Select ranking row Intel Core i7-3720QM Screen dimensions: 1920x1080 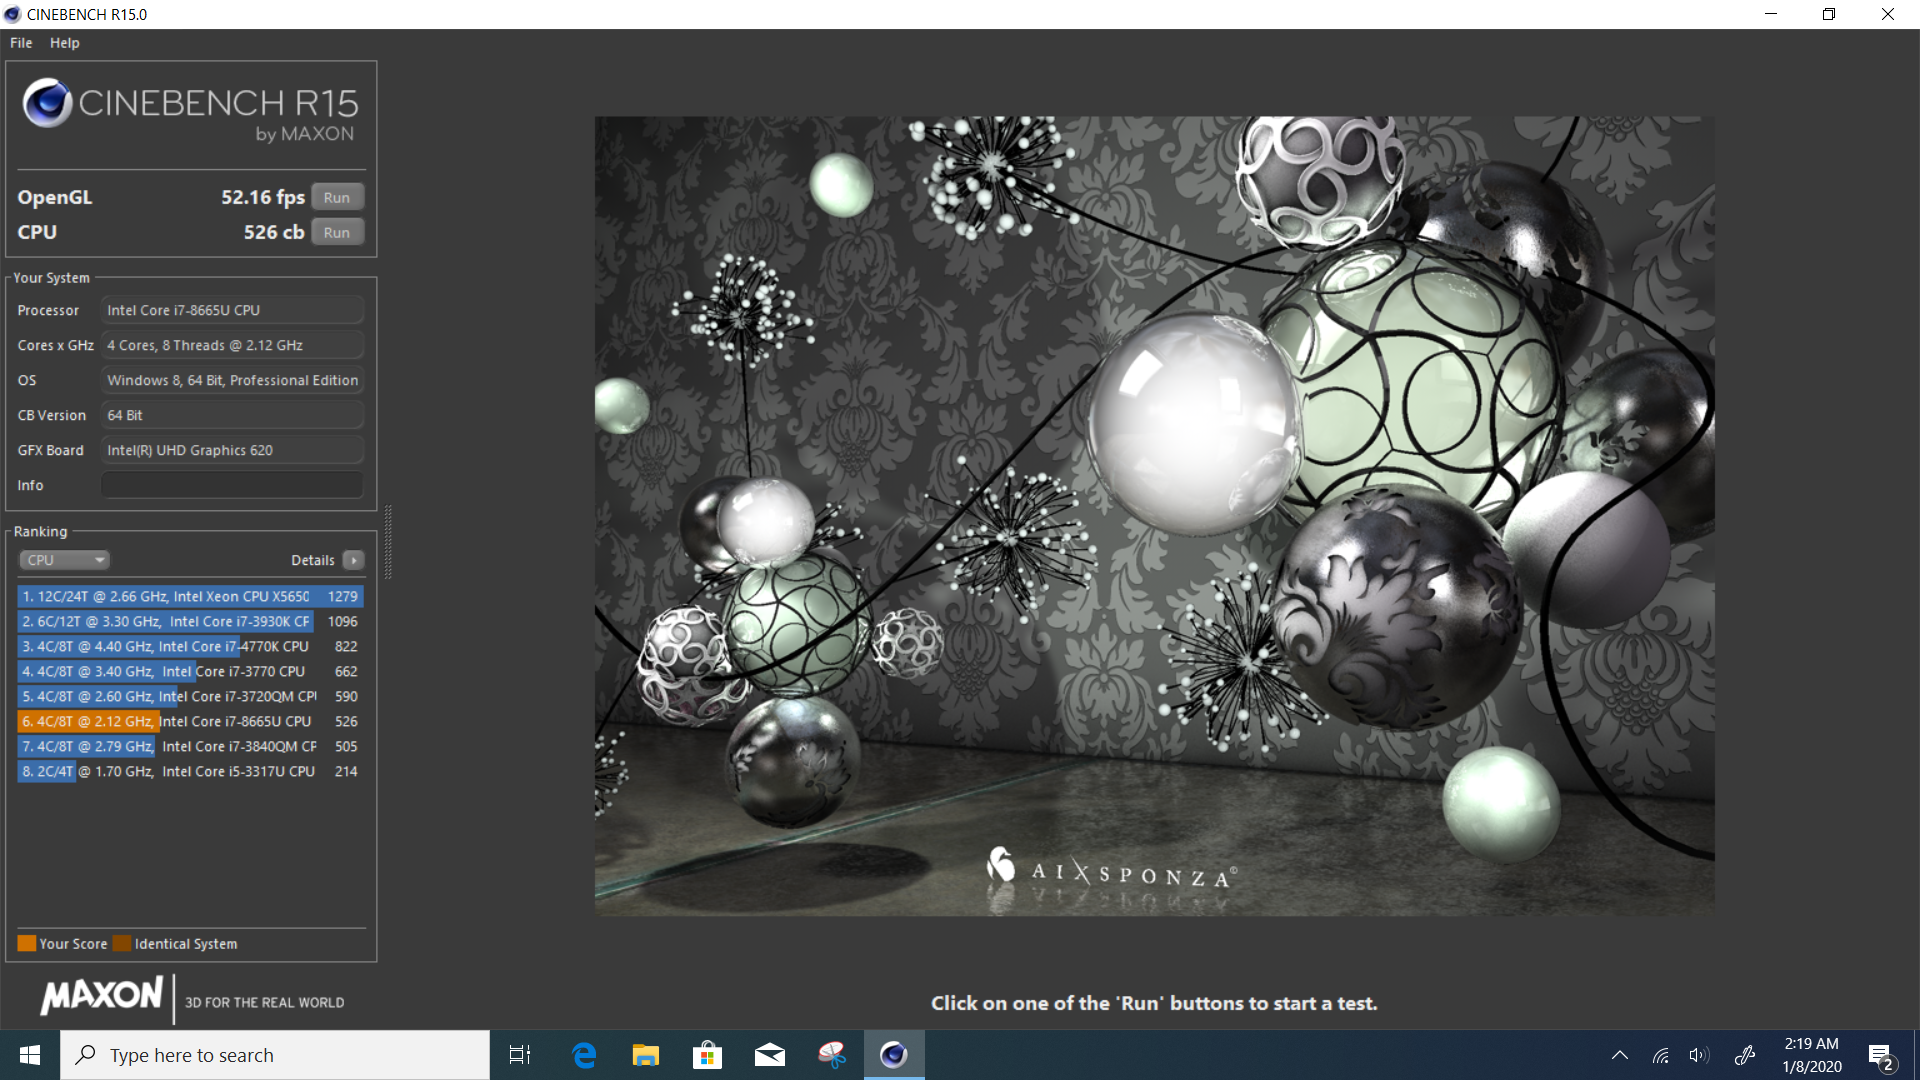pos(190,696)
